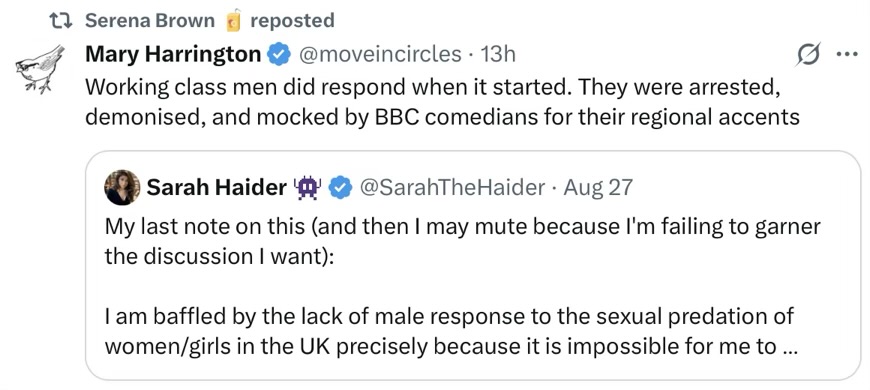The height and width of the screenshot is (390, 870).
Task: Click the repost arrows icon
Action: click(61, 21)
